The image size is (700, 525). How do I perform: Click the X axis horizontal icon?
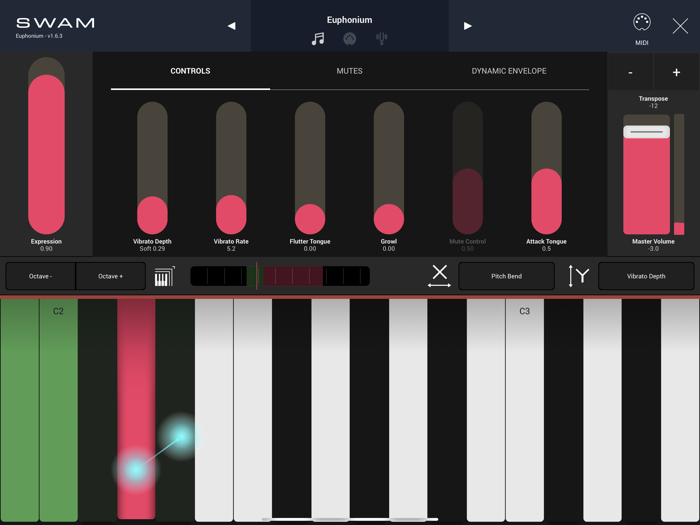pos(439,276)
